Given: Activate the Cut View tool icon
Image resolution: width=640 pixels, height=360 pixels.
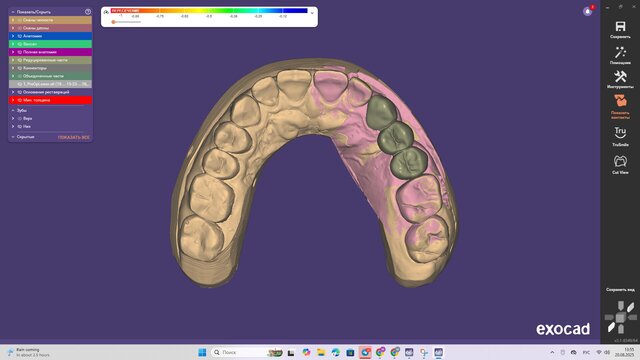Looking at the screenshot, I should coord(620,161).
